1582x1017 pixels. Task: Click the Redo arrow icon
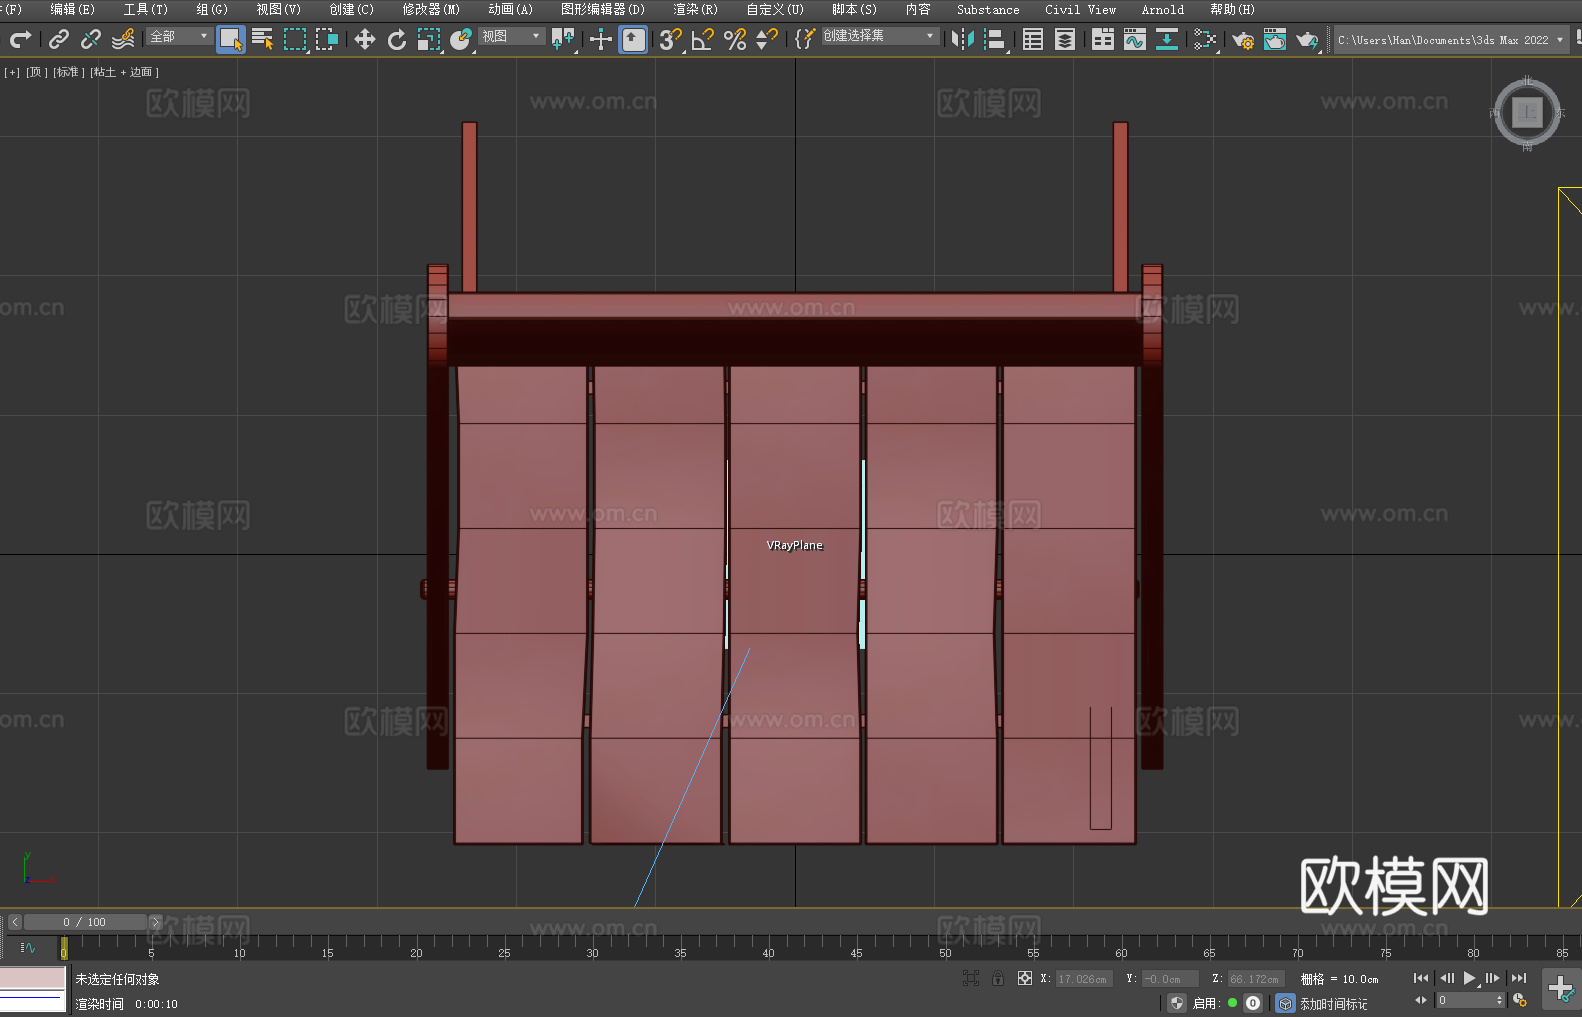click(x=20, y=39)
